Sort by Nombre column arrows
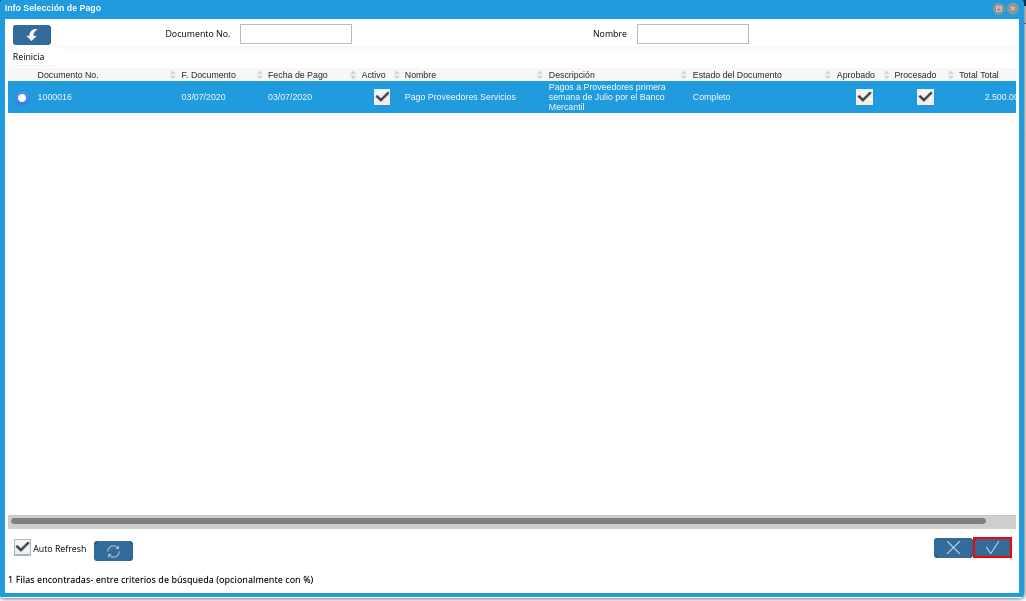The width and height of the screenshot is (1026, 601). [540, 75]
